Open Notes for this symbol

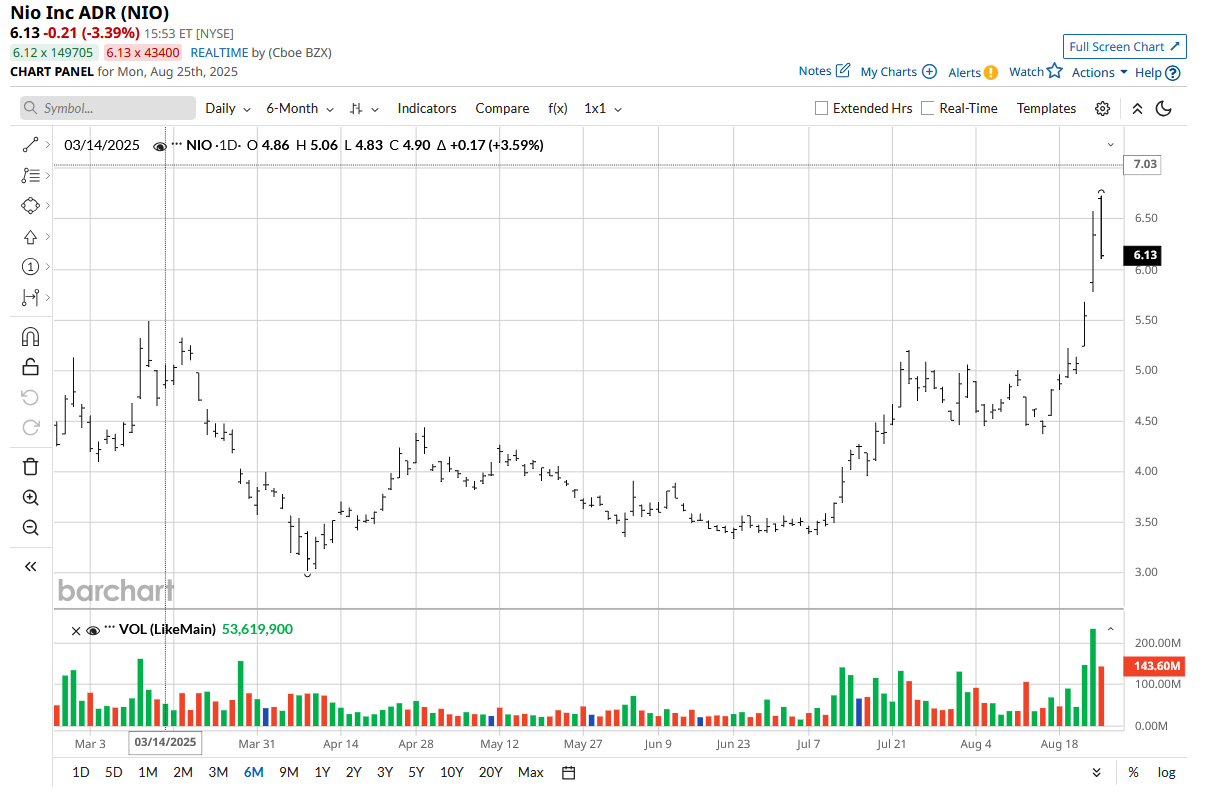824,71
